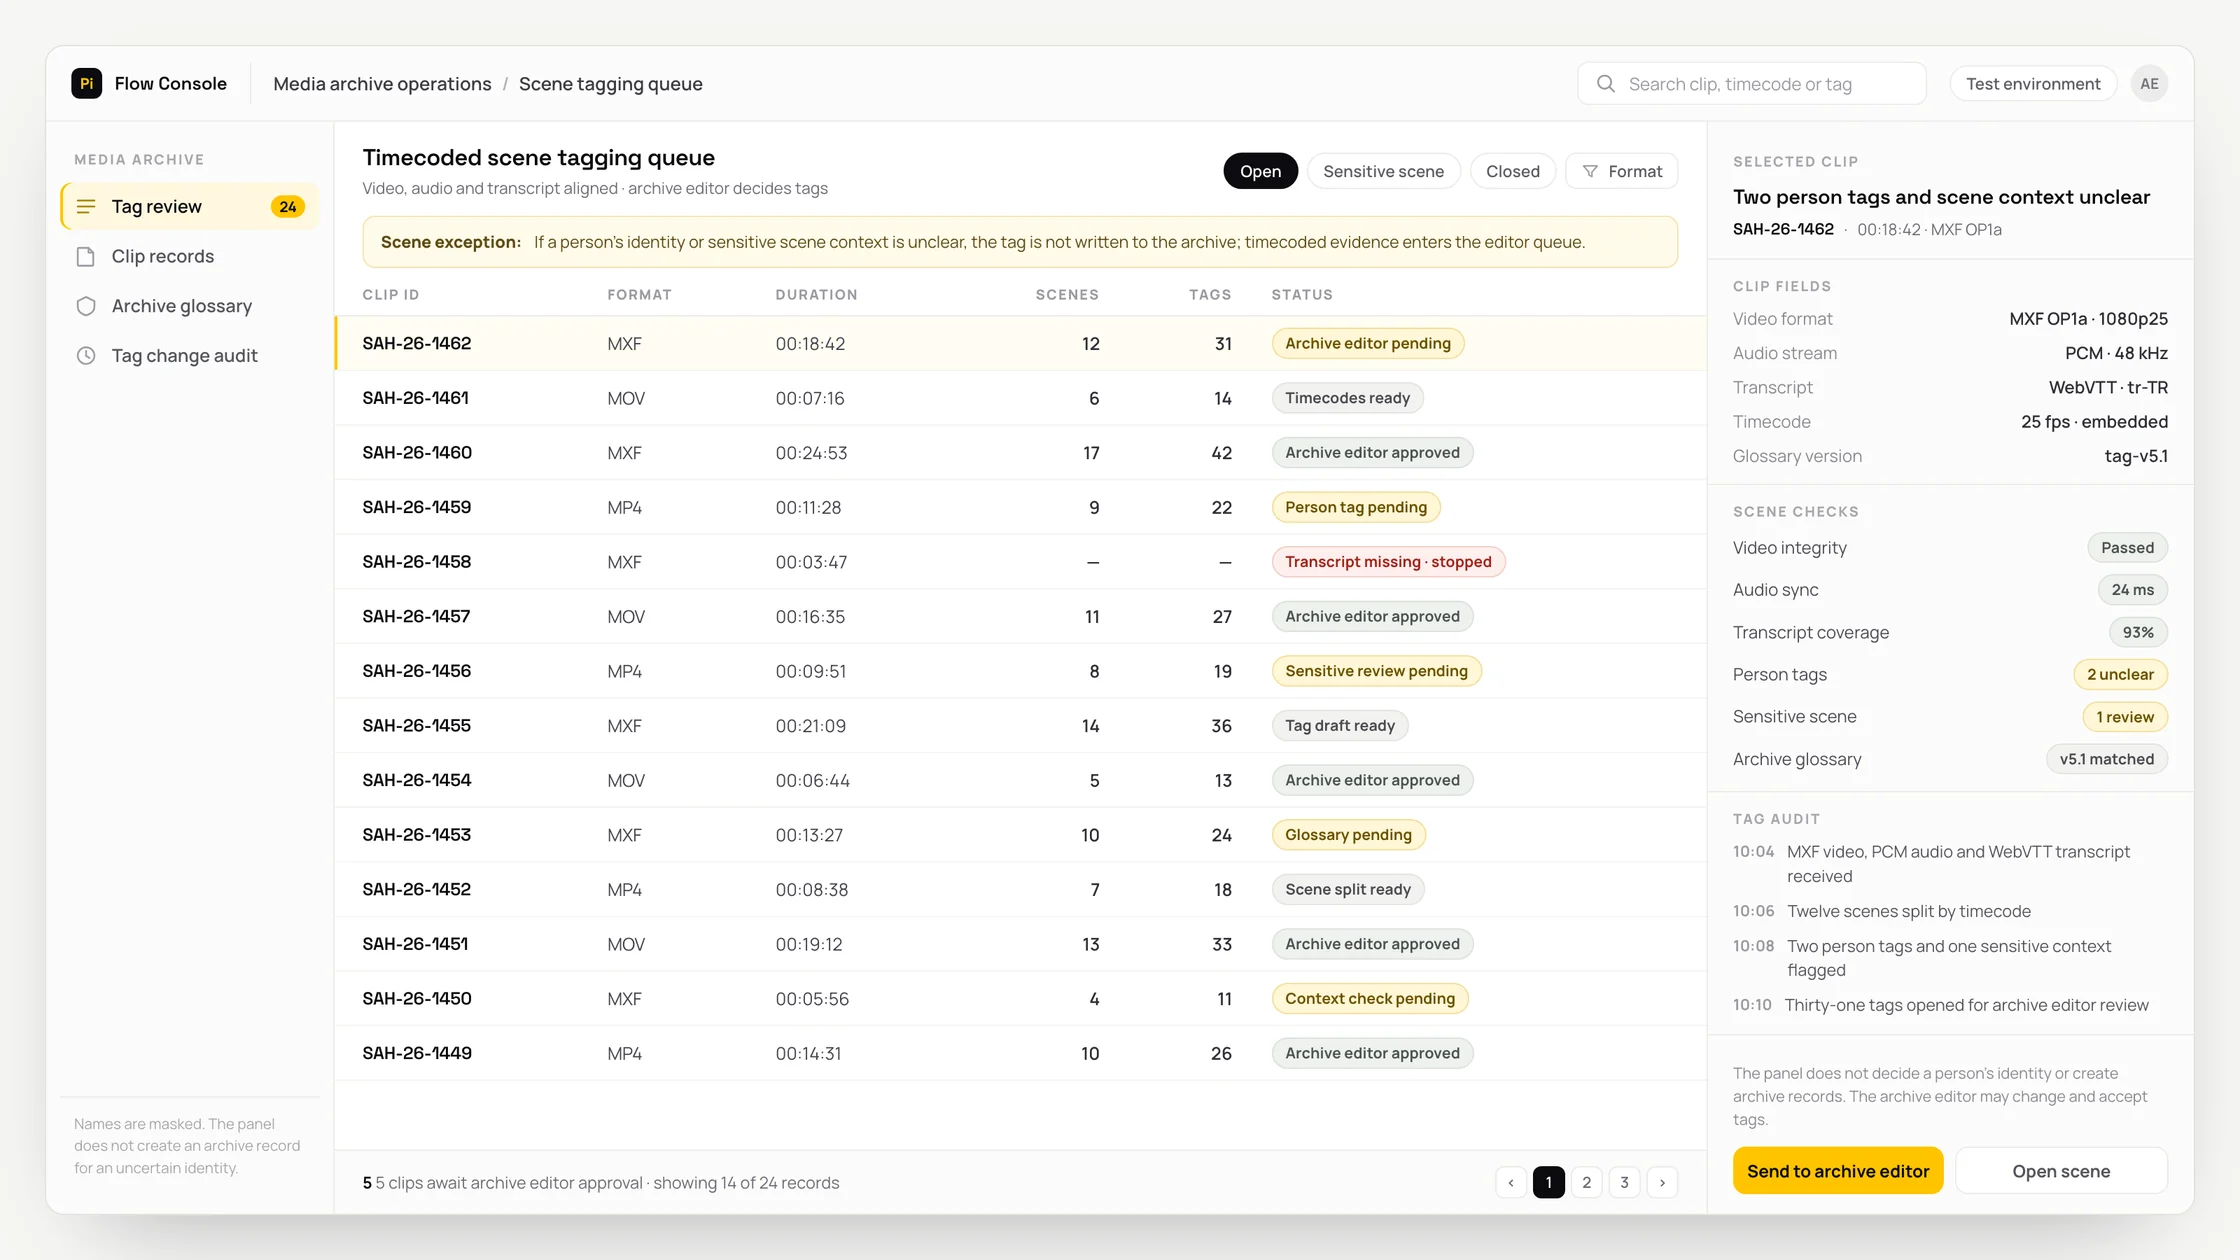The height and width of the screenshot is (1260, 2240).
Task: Select the Open filter pill
Action: tap(1260, 171)
